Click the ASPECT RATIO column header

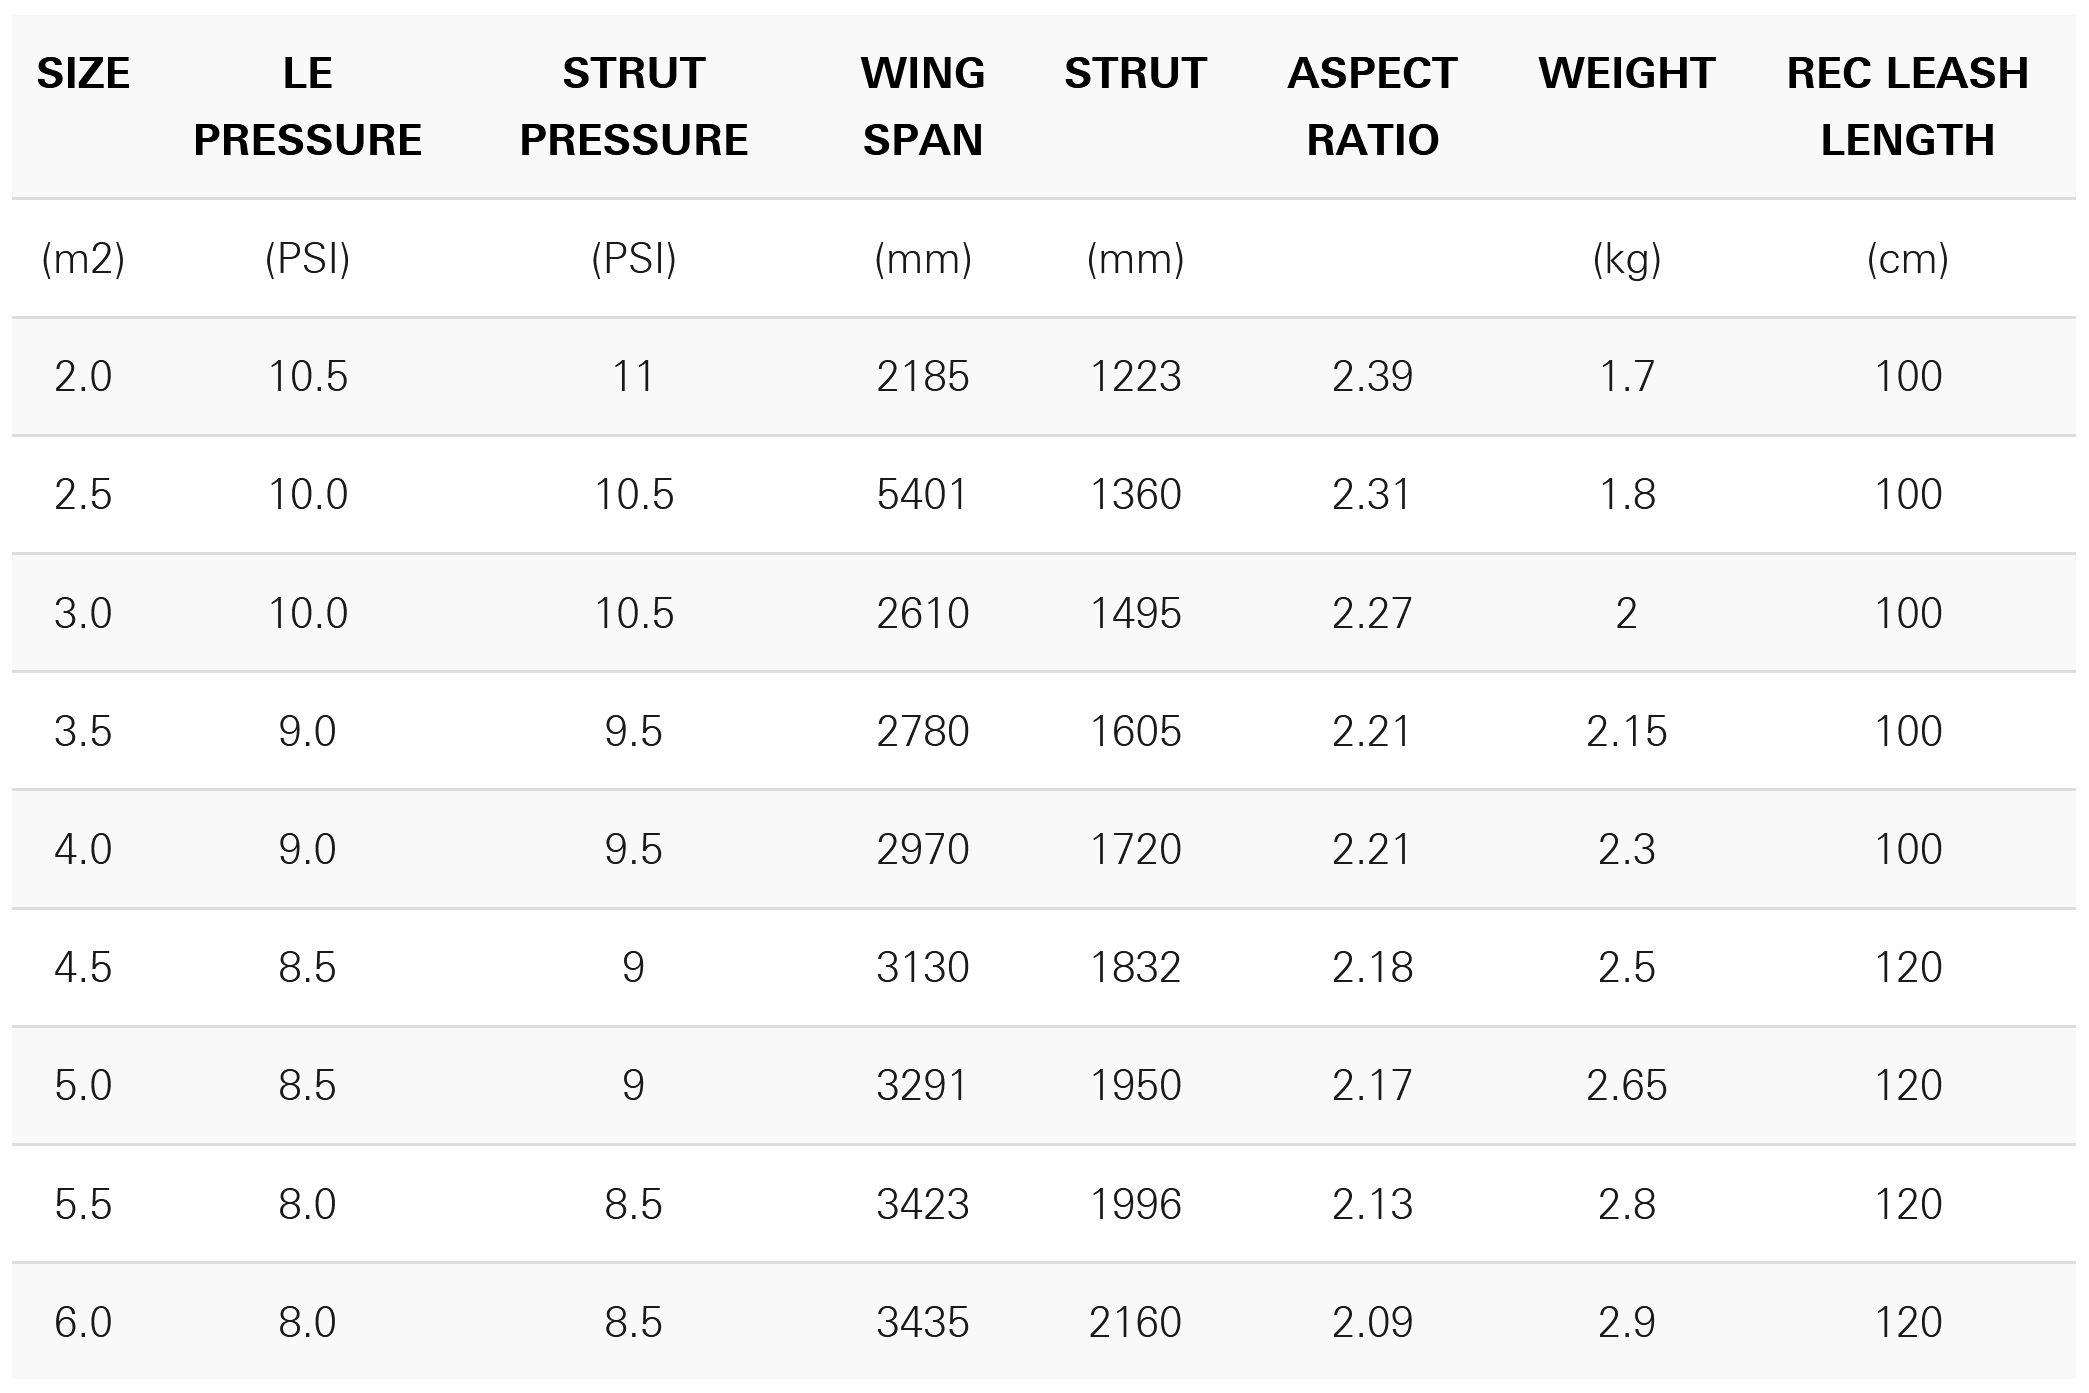[1371, 106]
